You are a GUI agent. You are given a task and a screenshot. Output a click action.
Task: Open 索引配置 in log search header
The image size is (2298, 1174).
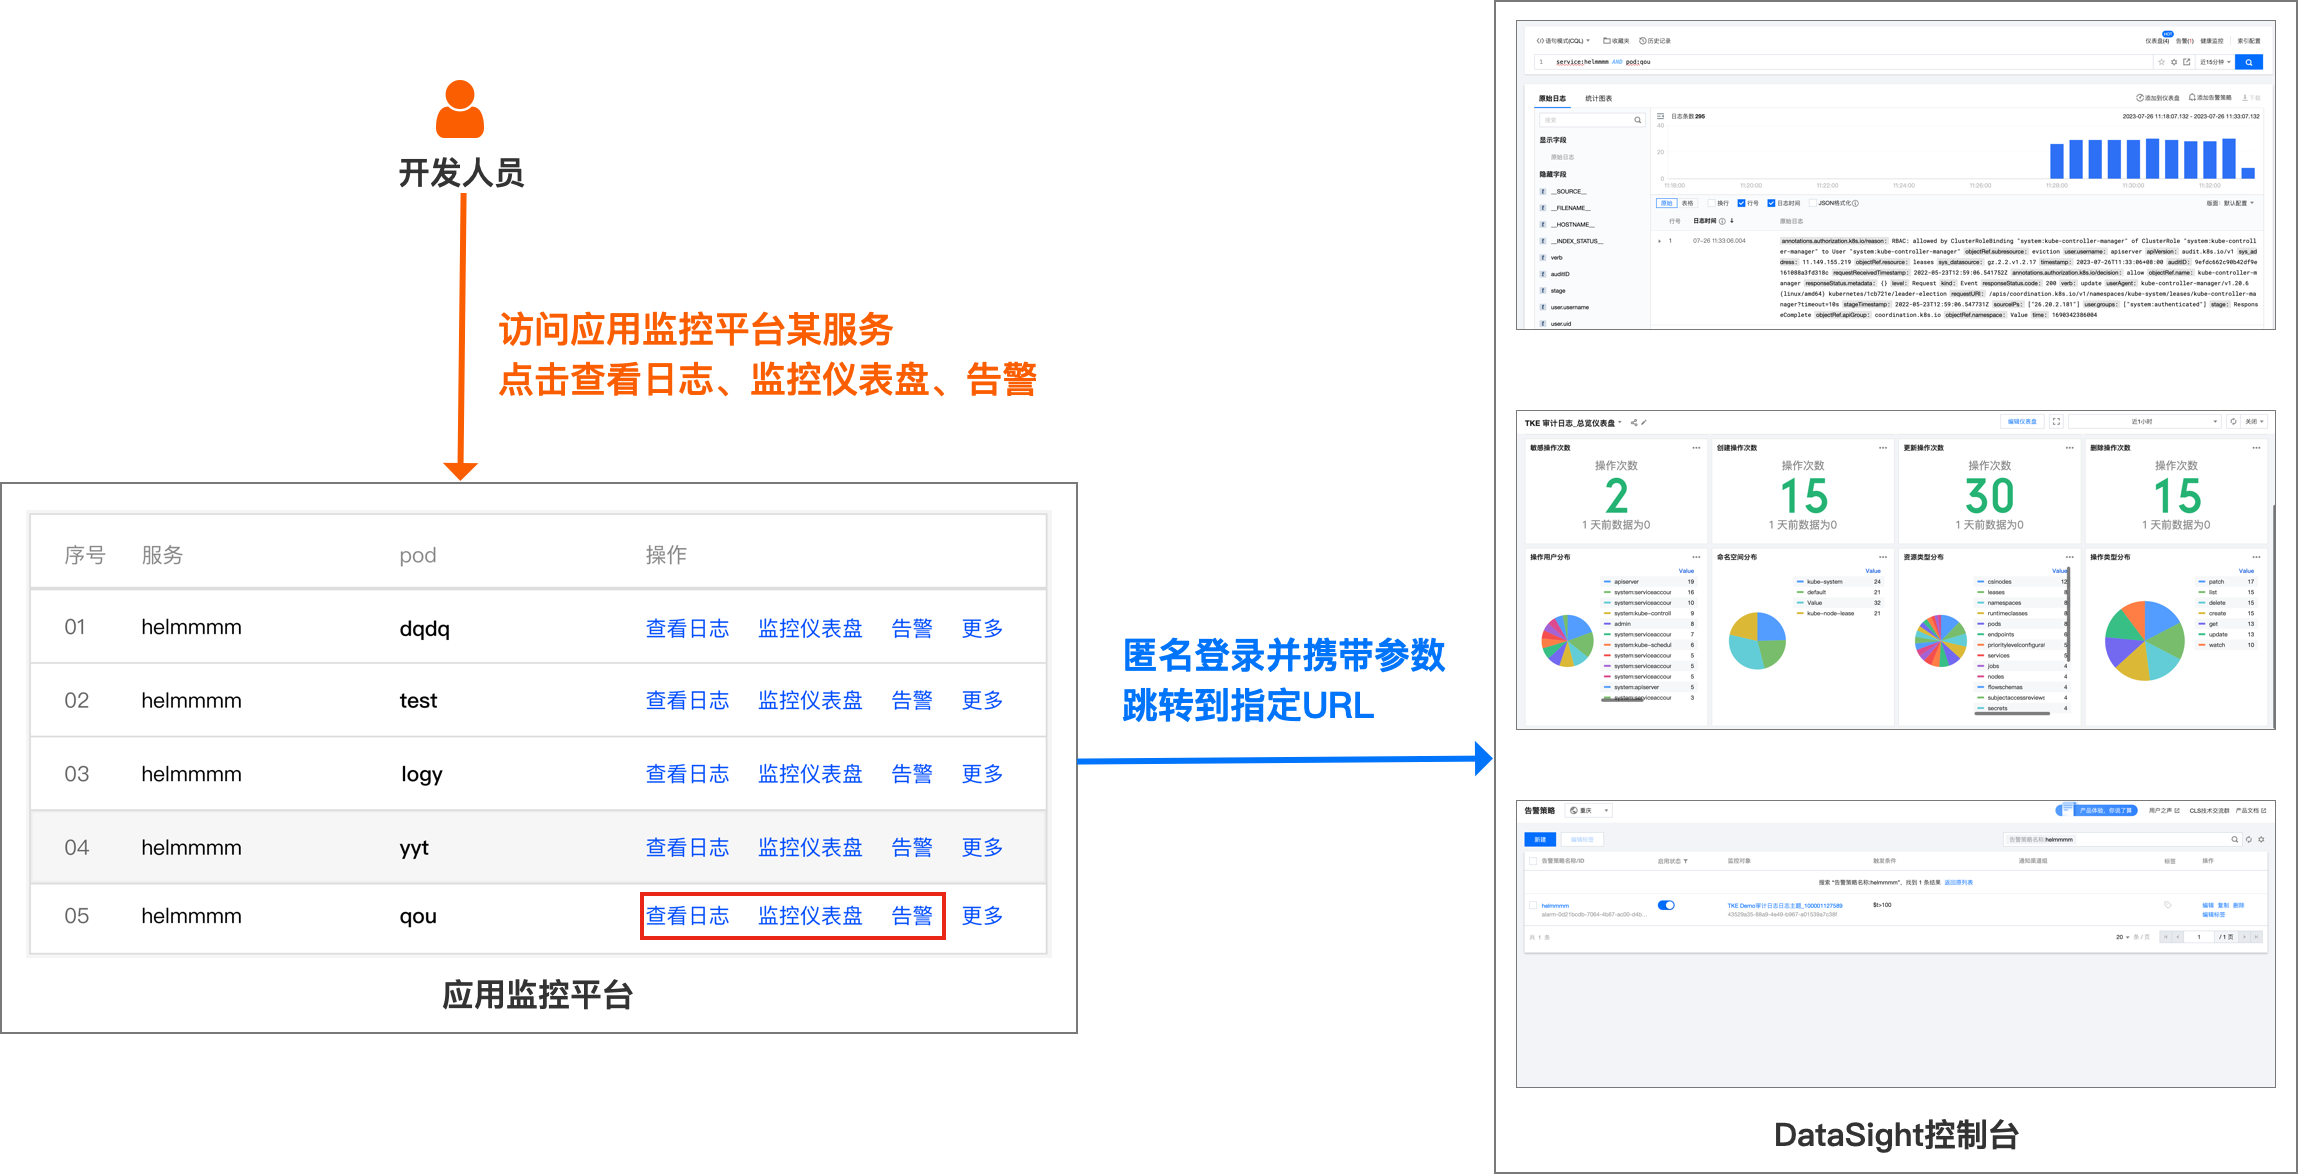[2249, 41]
